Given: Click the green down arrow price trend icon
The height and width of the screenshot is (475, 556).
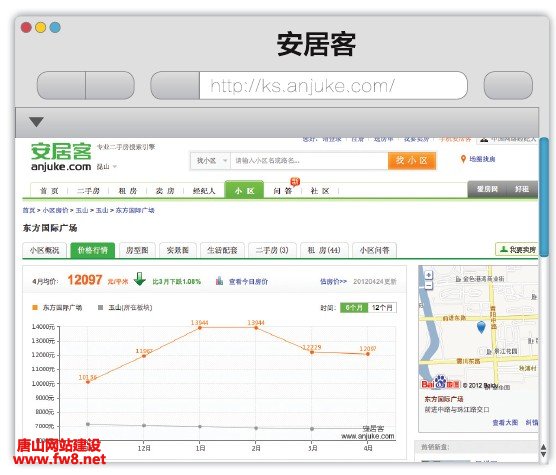Looking at the screenshot, I should pyautogui.click(x=140, y=279).
